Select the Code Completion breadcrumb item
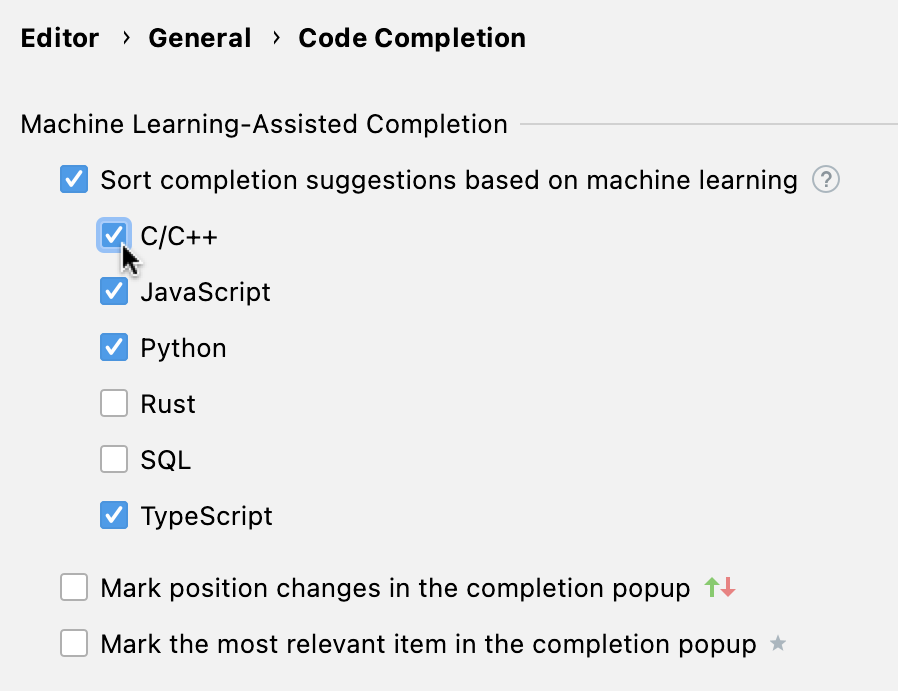This screenshot has width=898, height=691. (x=411, y=38)
